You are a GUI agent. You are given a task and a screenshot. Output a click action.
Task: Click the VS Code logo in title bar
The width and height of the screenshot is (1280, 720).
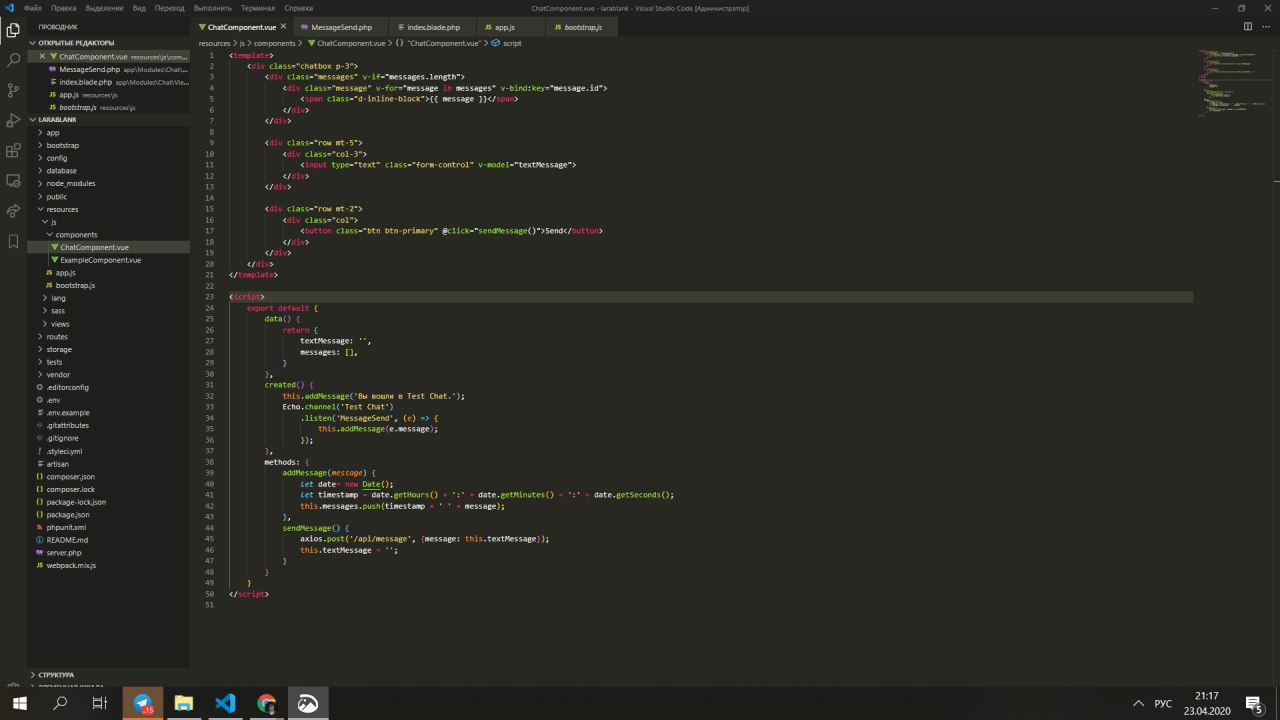pos(8,7)
